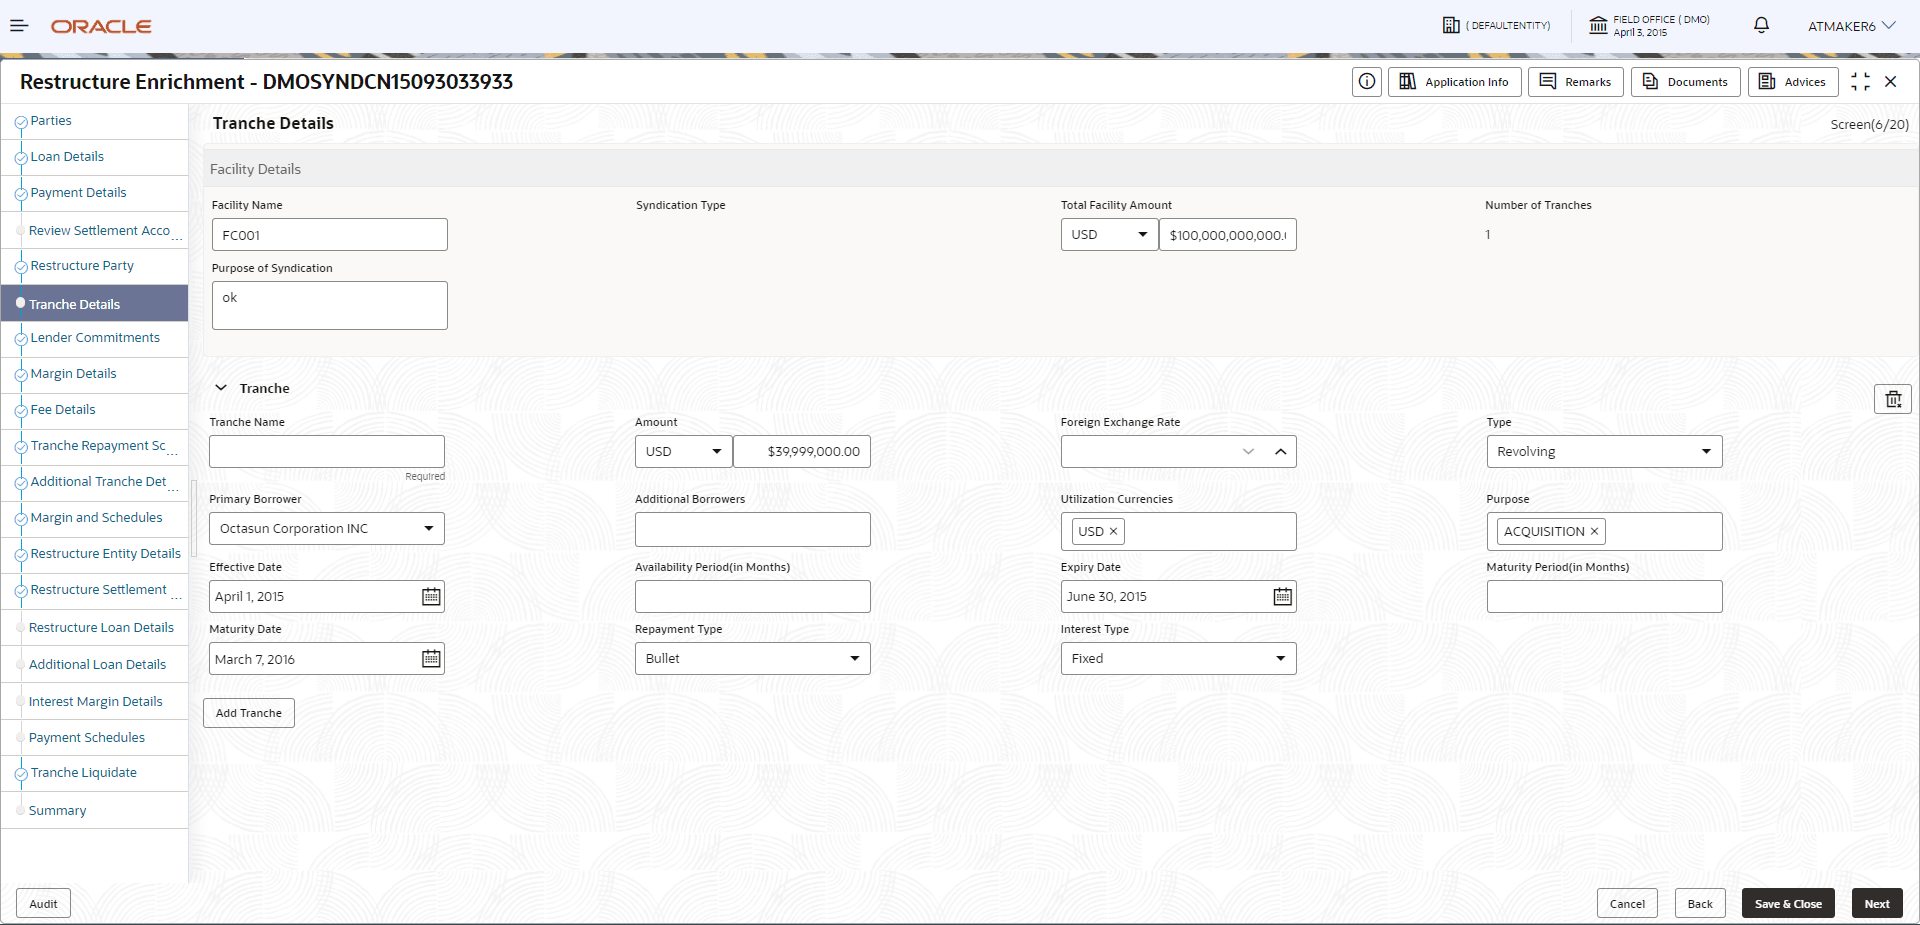Click the Add Tranche button
This screenshot has height=925, width=1920.
249,713
